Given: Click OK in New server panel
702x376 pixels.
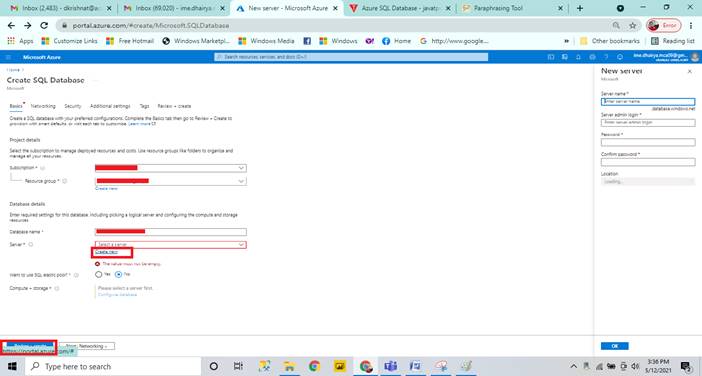Looking at the screenshot, I should pos(615,346).
